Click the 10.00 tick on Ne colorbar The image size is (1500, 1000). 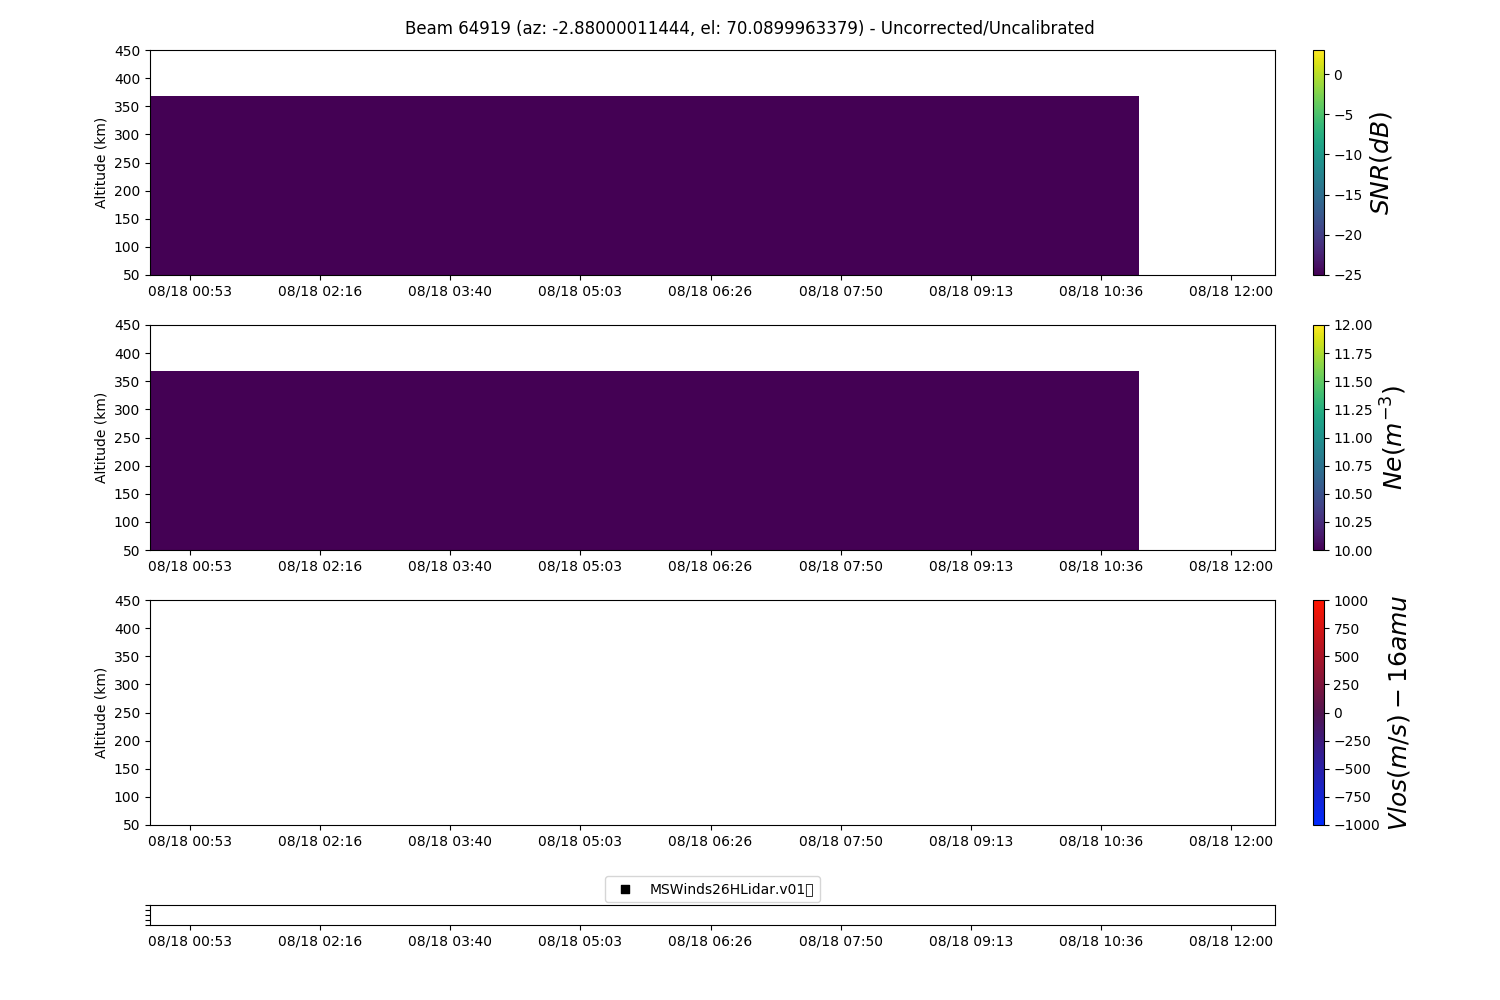pos(1352,550)
